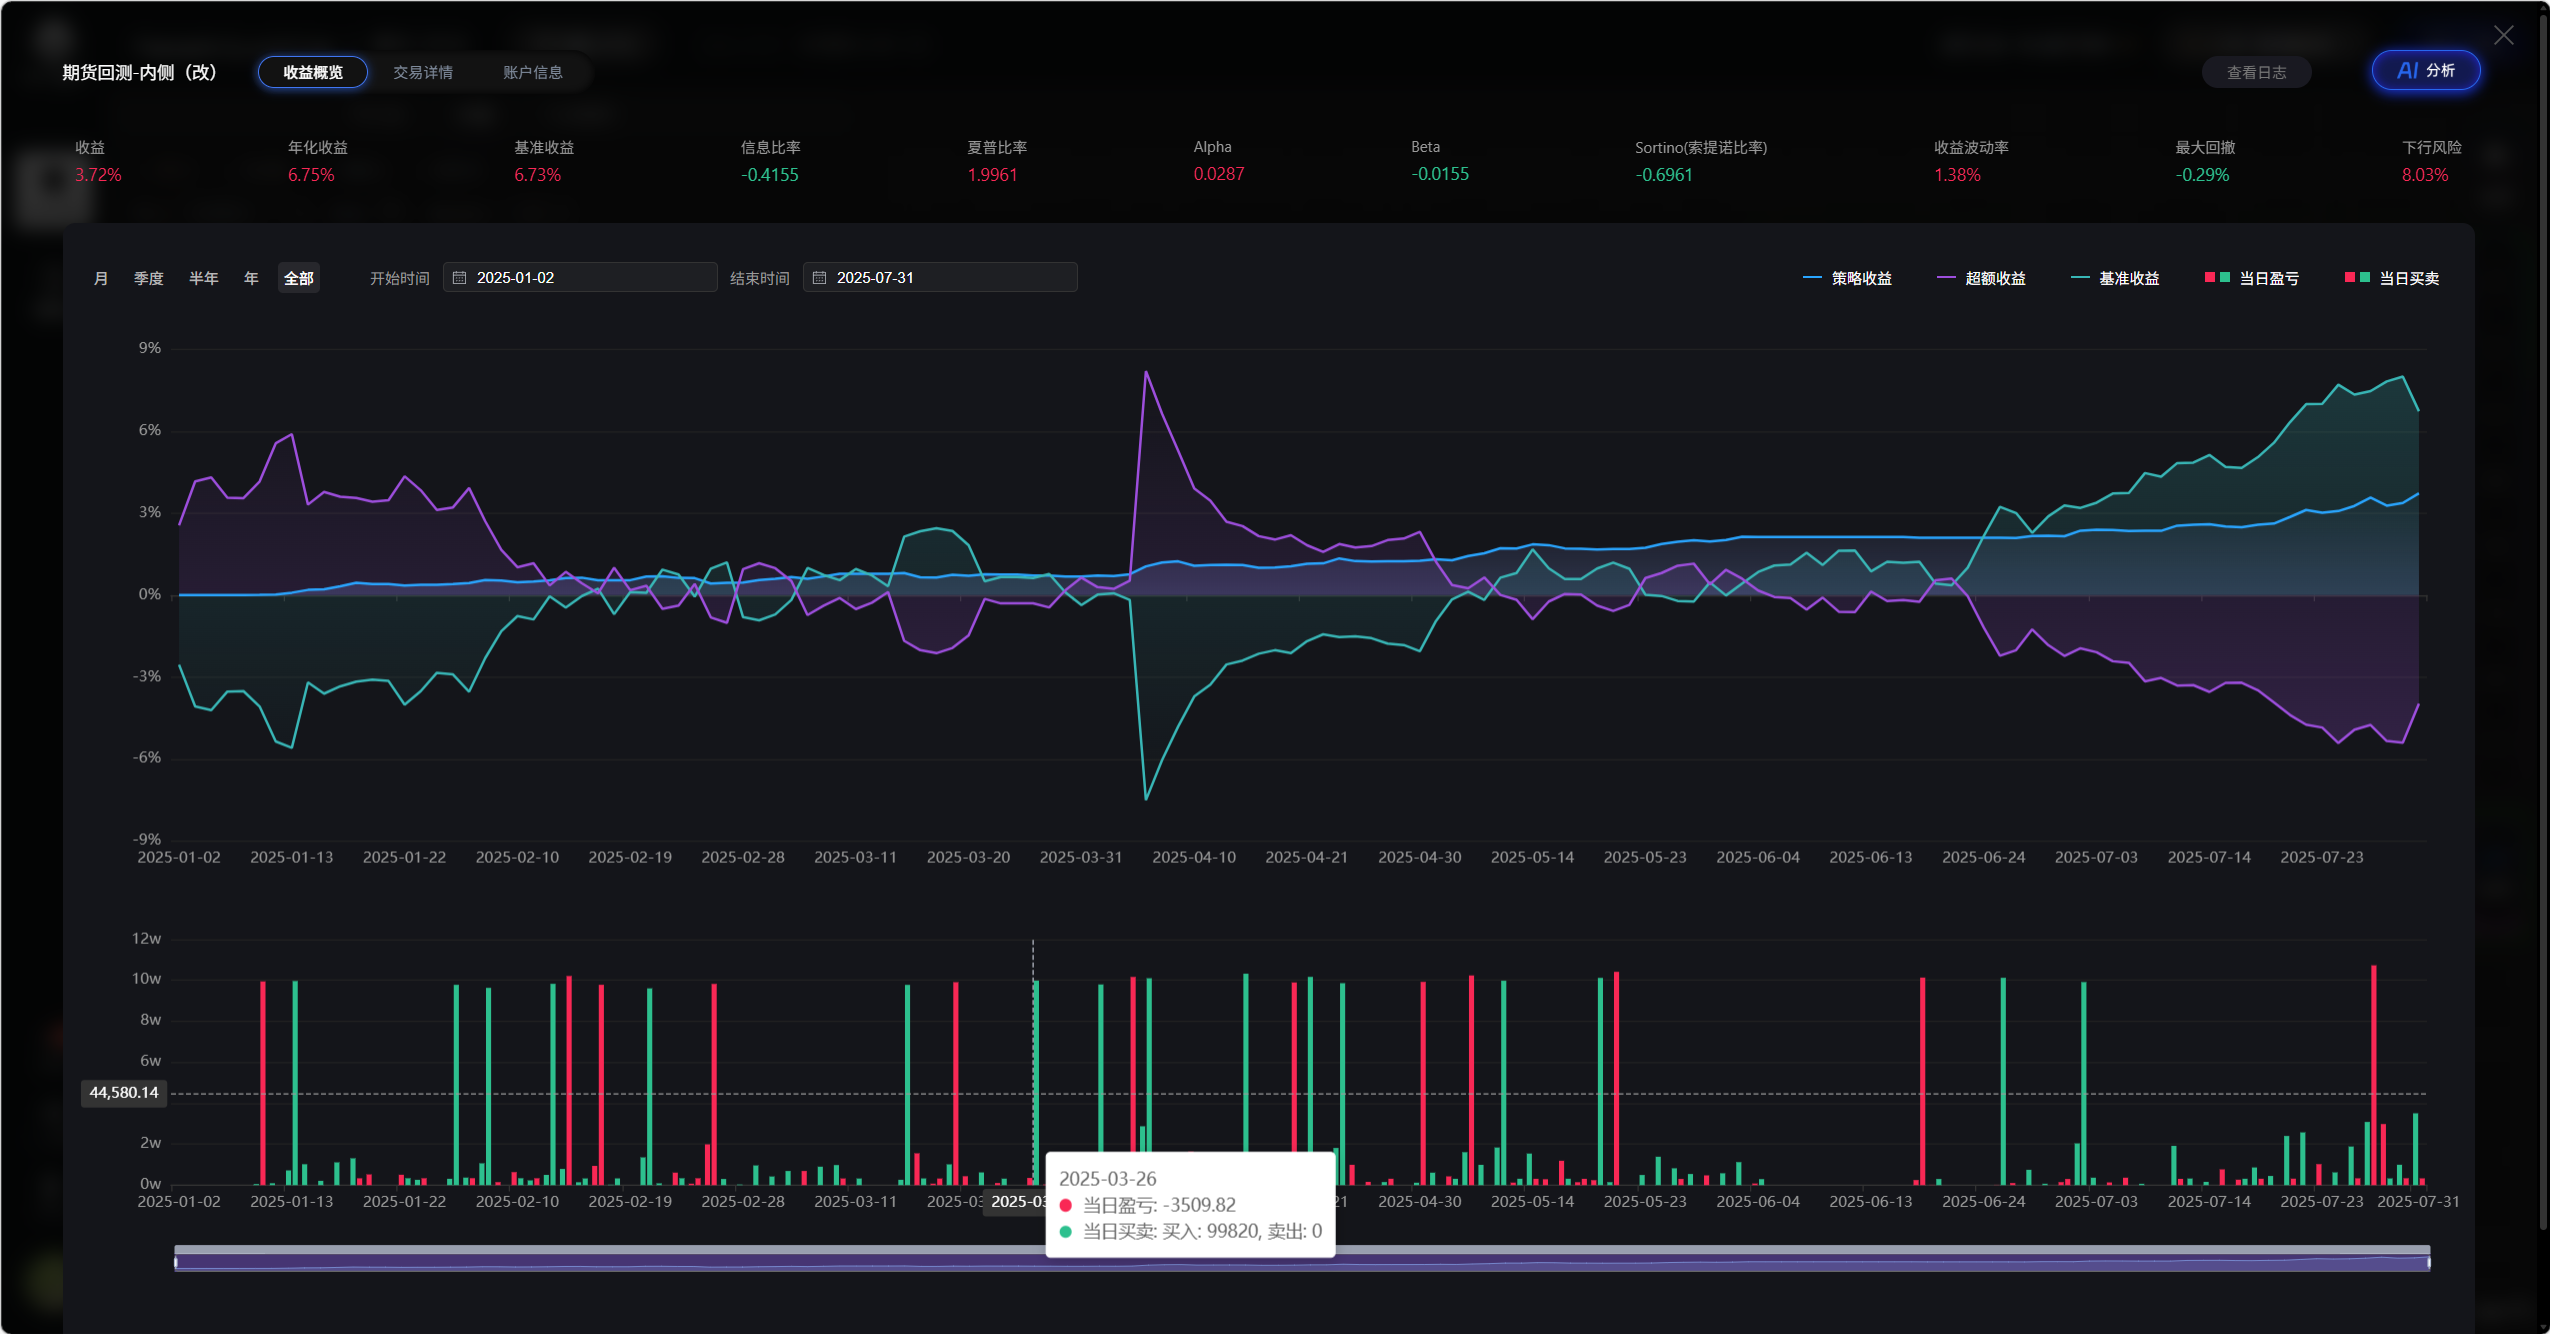Toggle 超额收益 legend series
2550x1334 pixels.
pos(1981,278)
